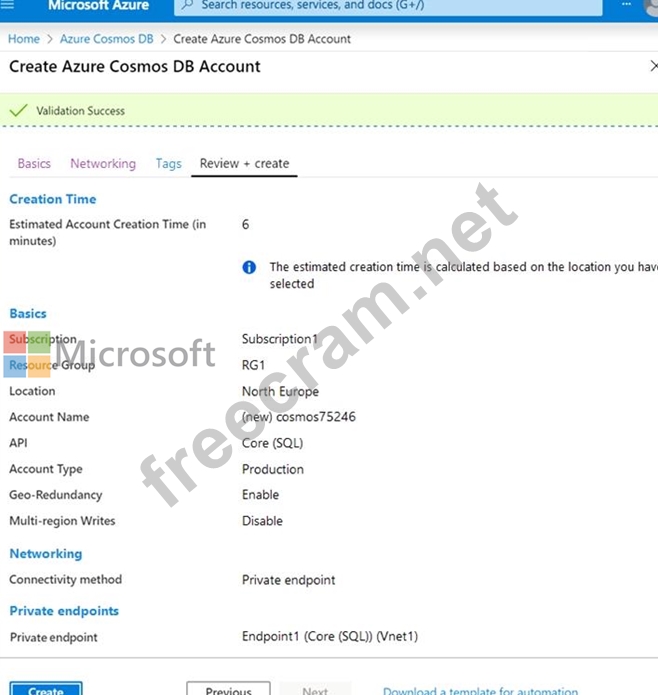The width and height of the screenshot is (658, 695).
Task: Select the RG1 resource group value
Action: tap(253, 365)
